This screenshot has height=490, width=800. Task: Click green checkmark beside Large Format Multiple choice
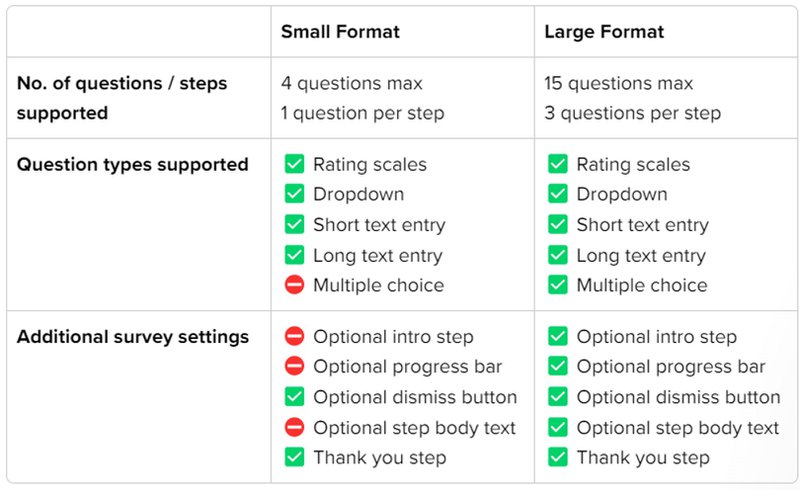[558, 285]
